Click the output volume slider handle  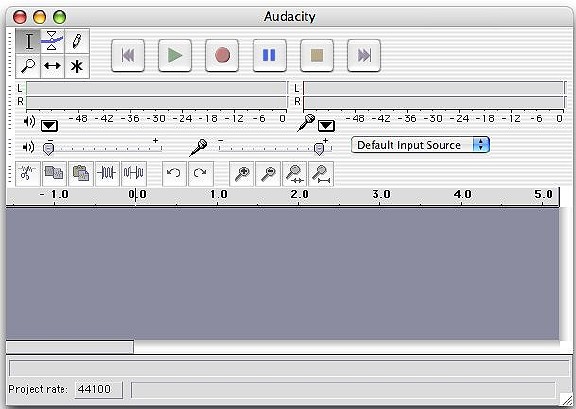pos(48,149)
